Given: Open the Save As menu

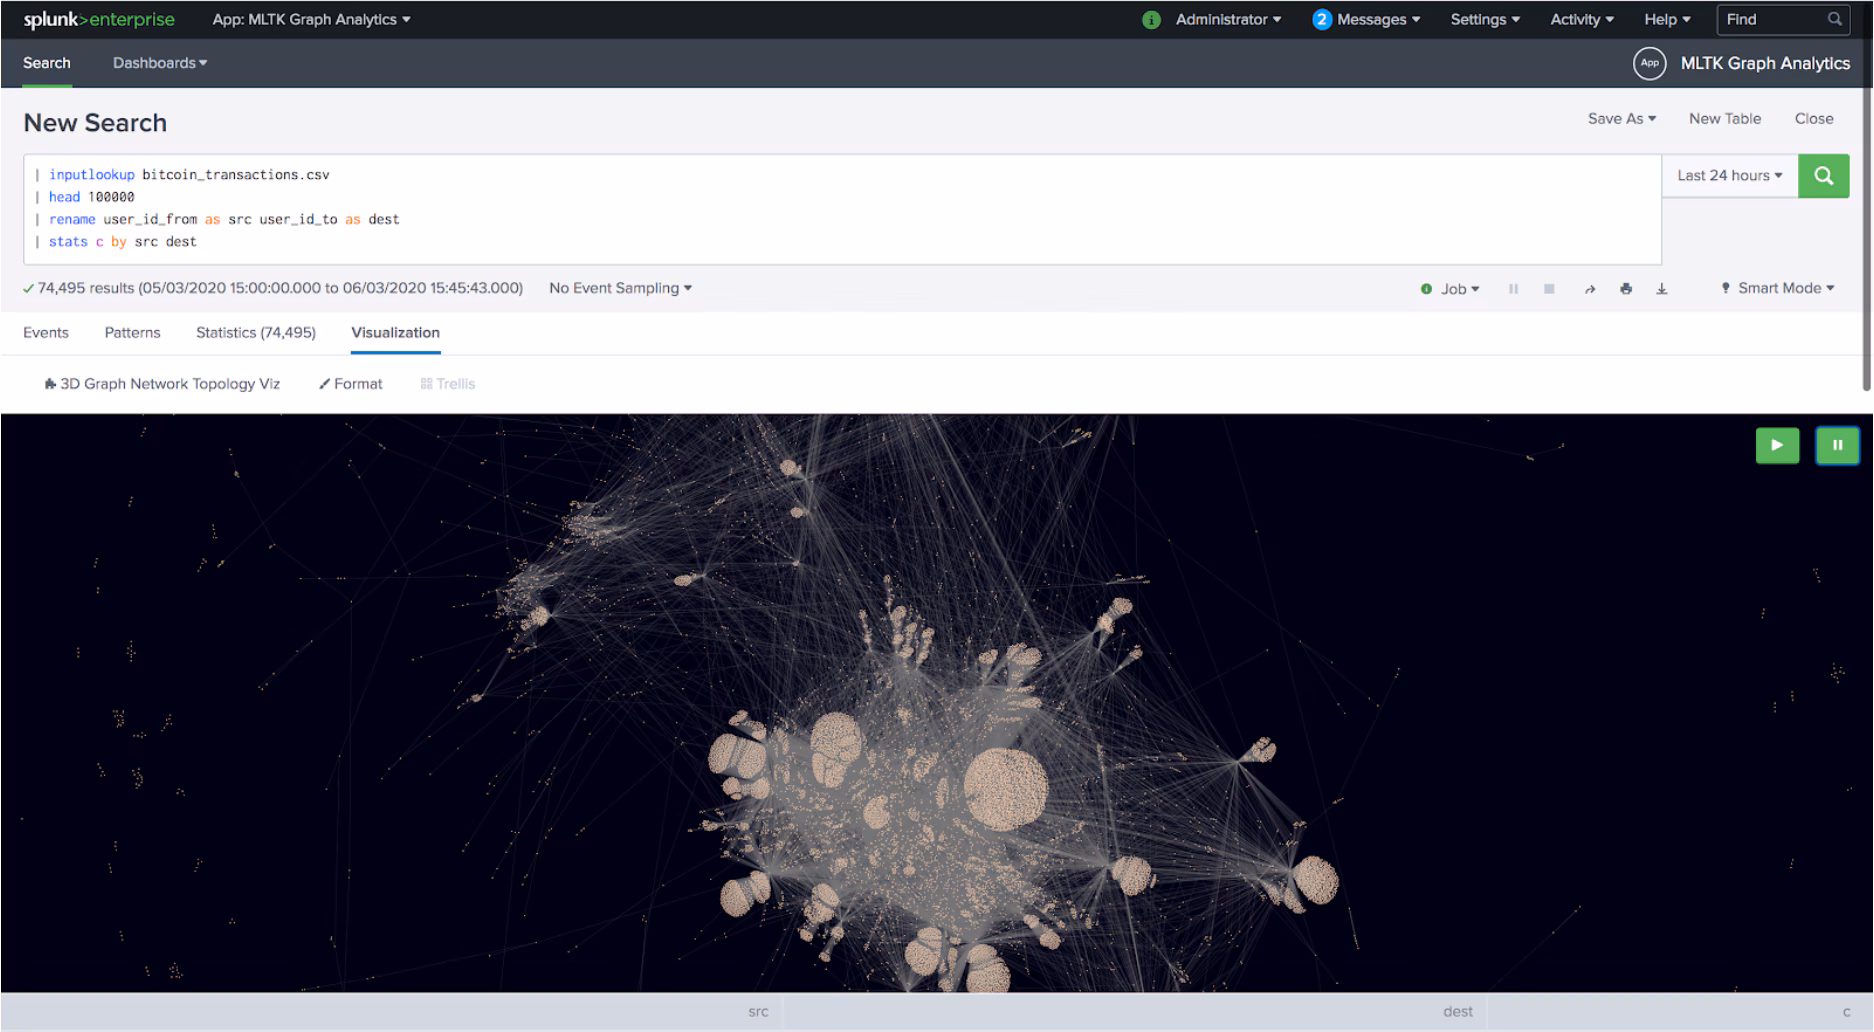Looking at the screenshot, I should point(1620,118).
